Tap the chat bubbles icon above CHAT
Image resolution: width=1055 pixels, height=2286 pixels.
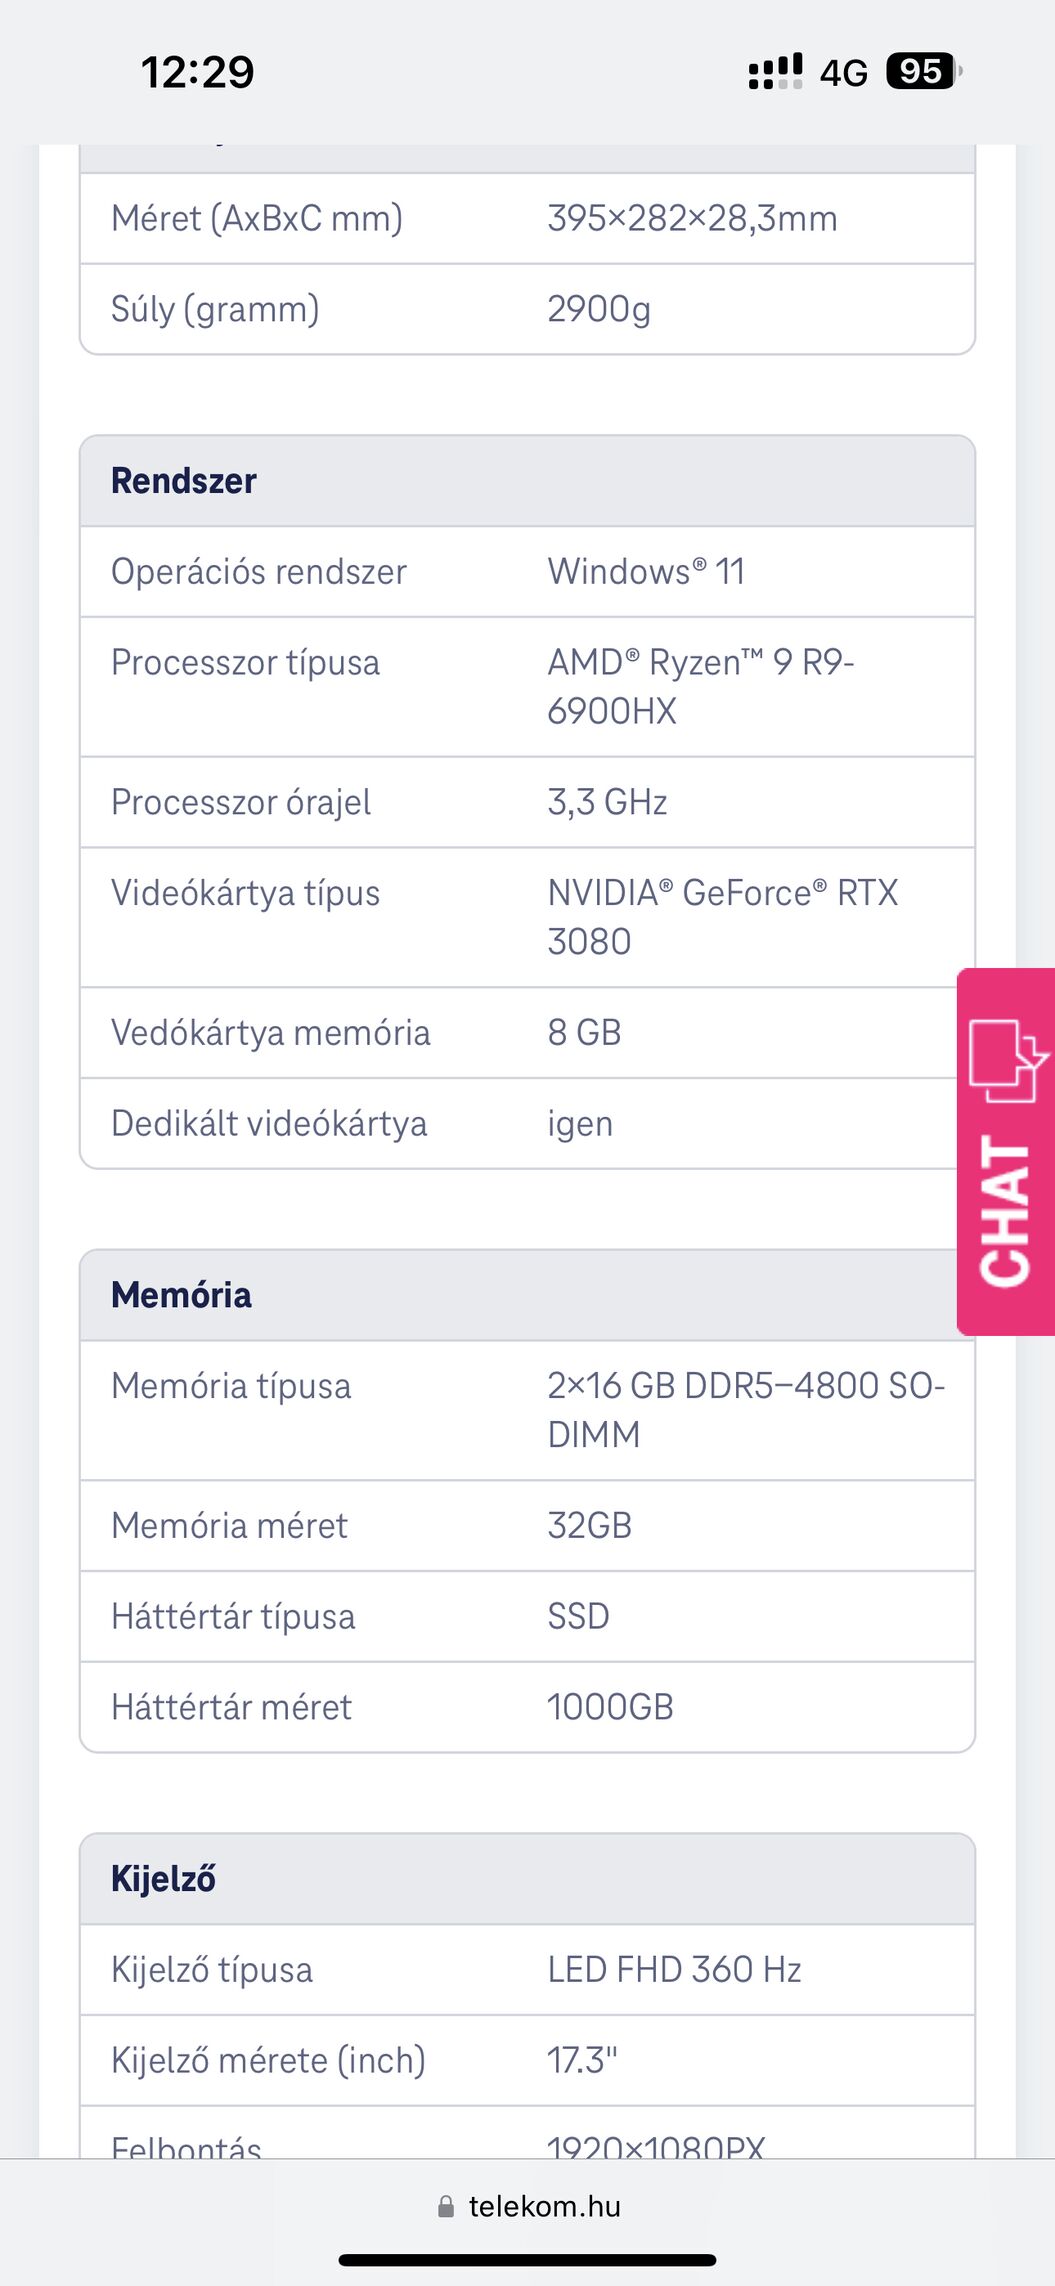click(1007, 1060)
